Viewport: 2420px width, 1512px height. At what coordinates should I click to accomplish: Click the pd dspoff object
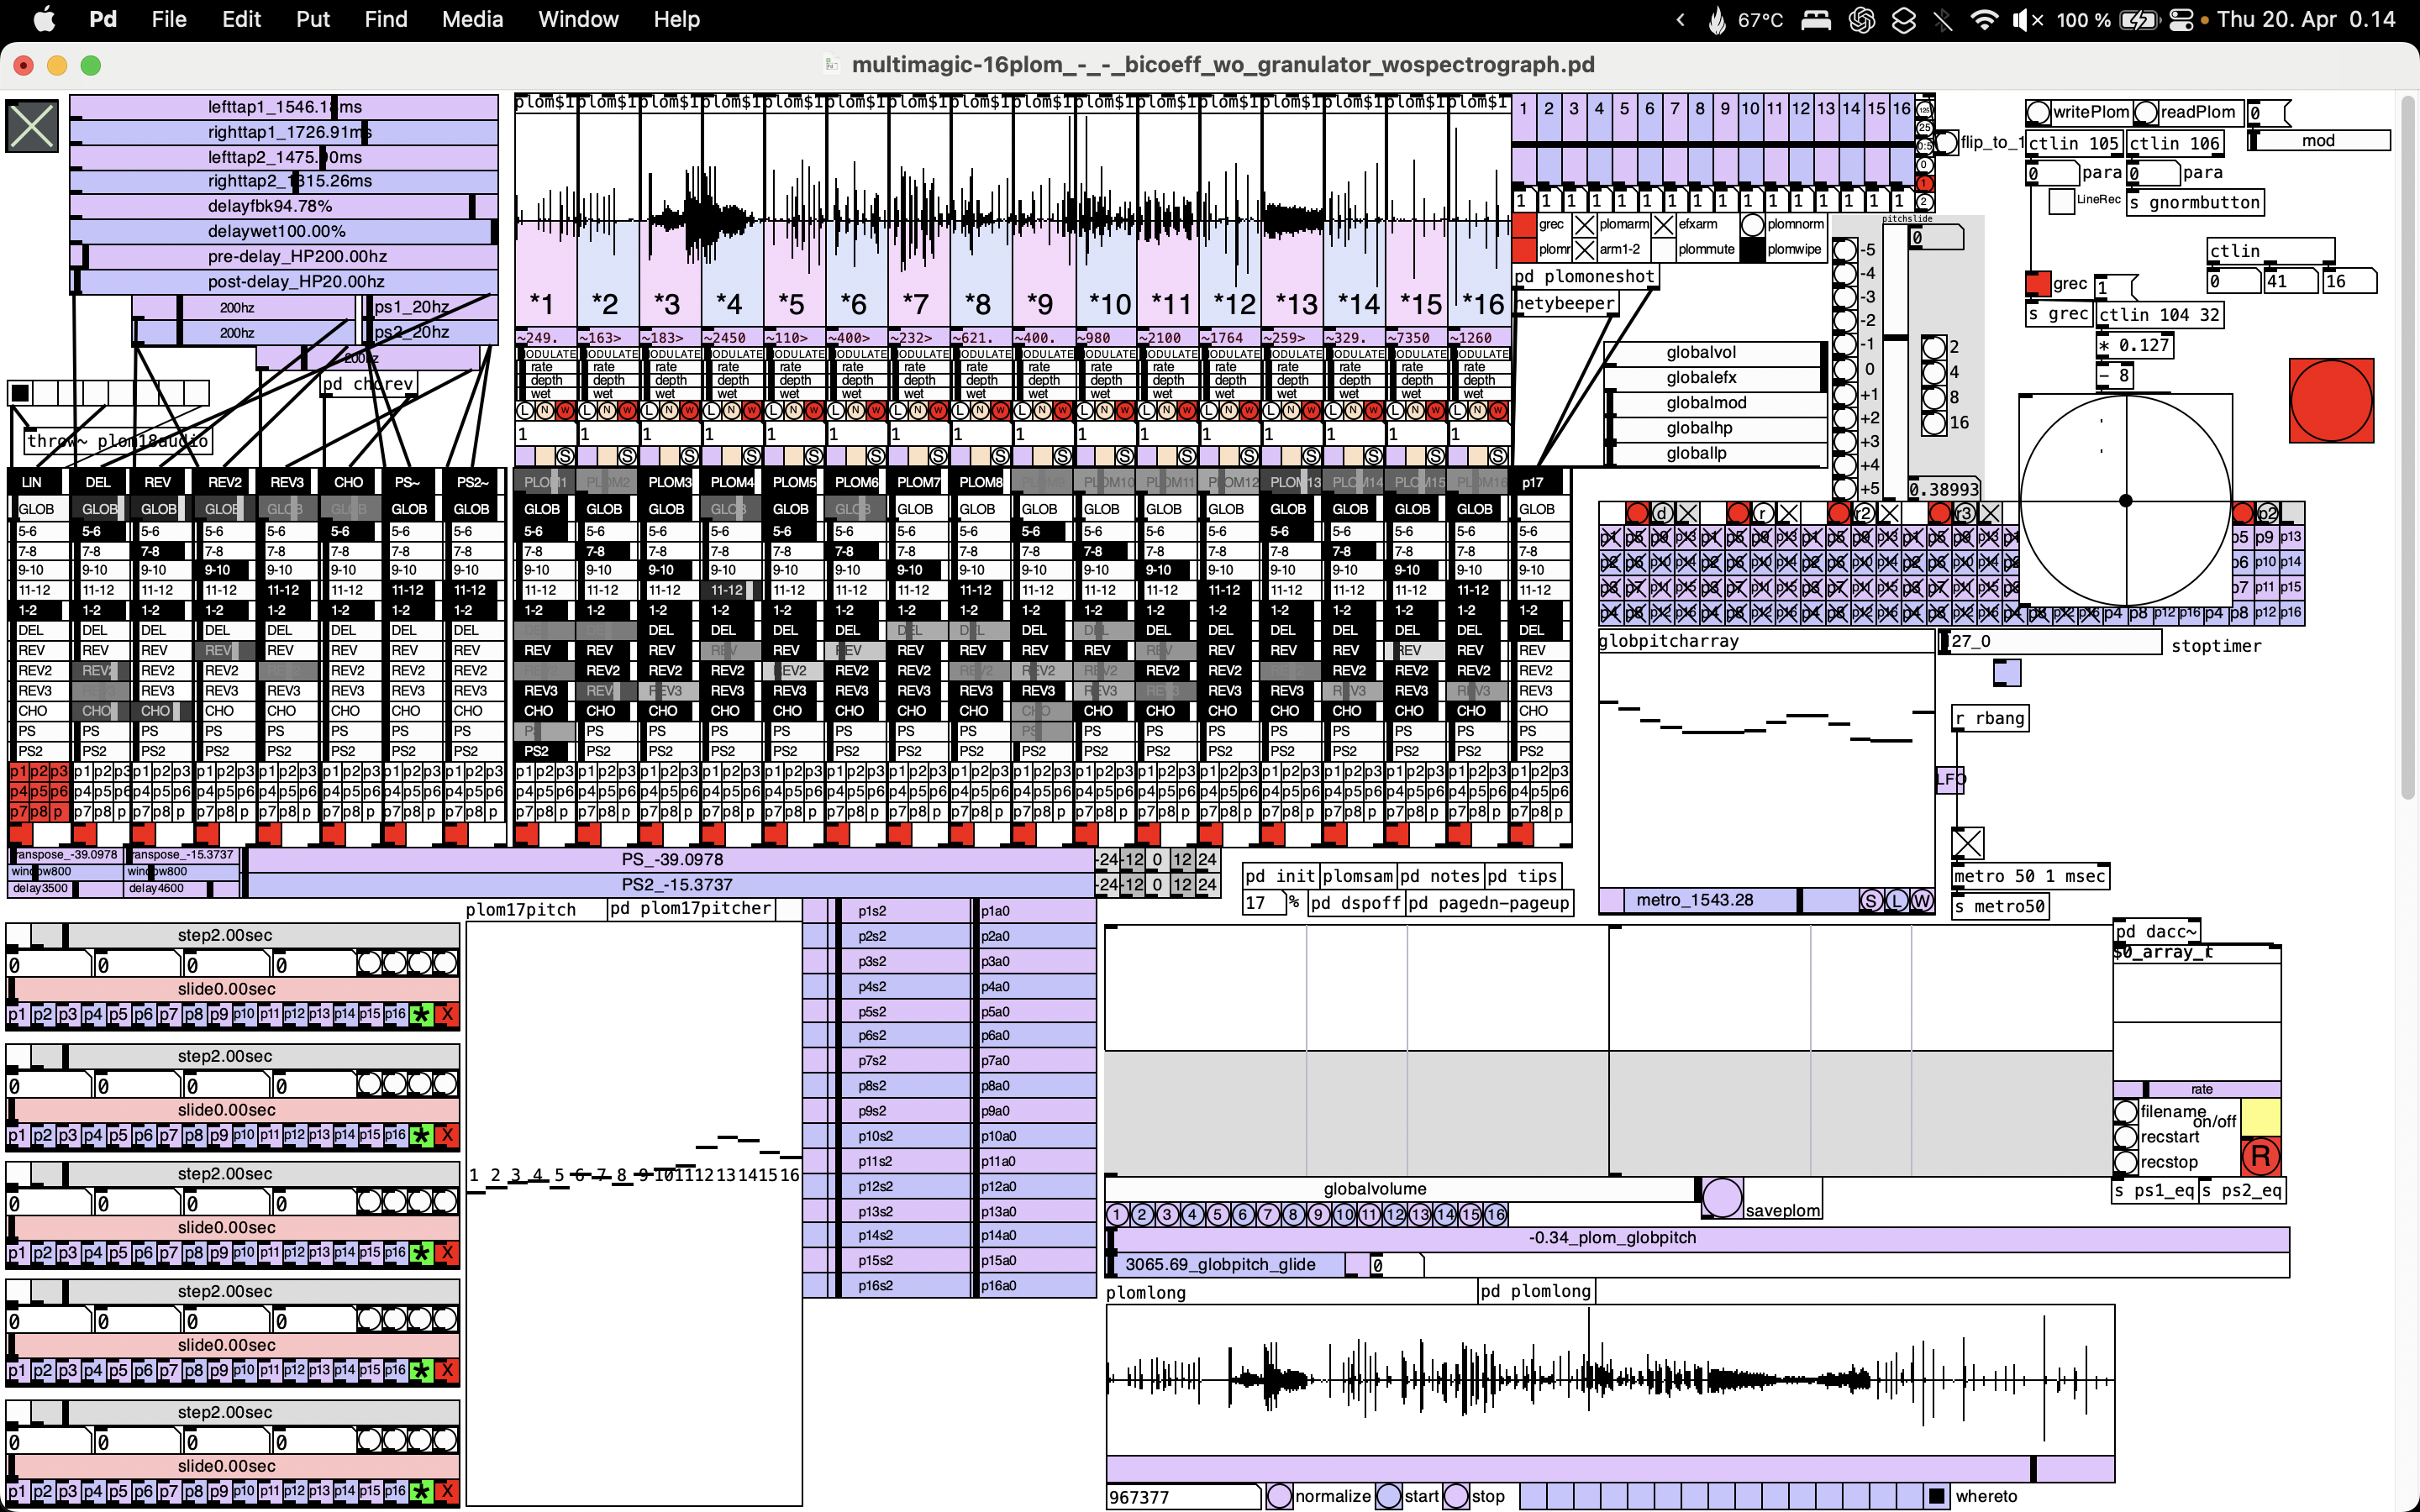coord(1355,903)
